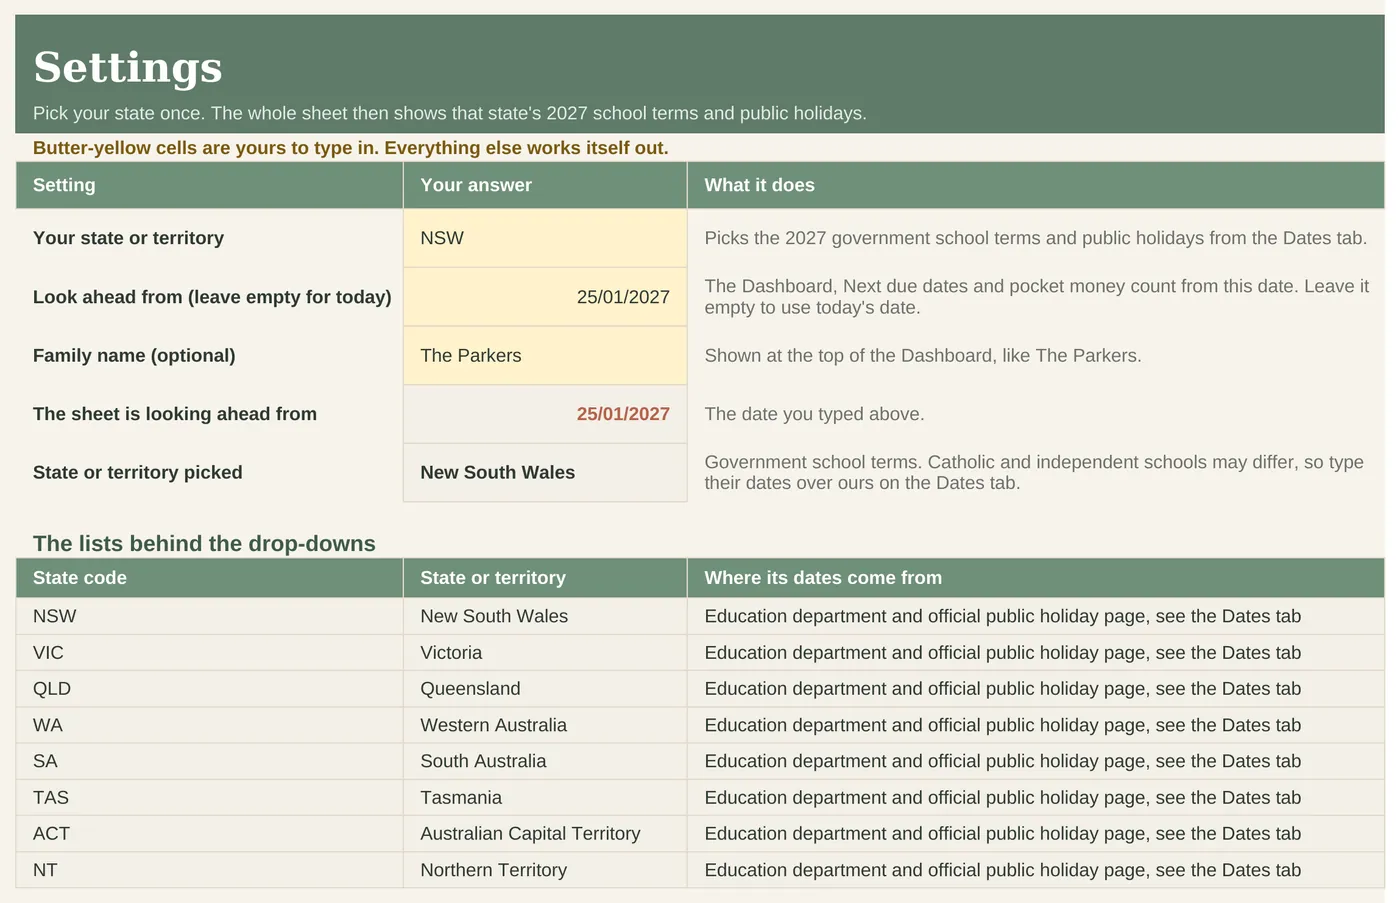
Task: Click the "State or territory" column header
Action: (x=545, y=578)
